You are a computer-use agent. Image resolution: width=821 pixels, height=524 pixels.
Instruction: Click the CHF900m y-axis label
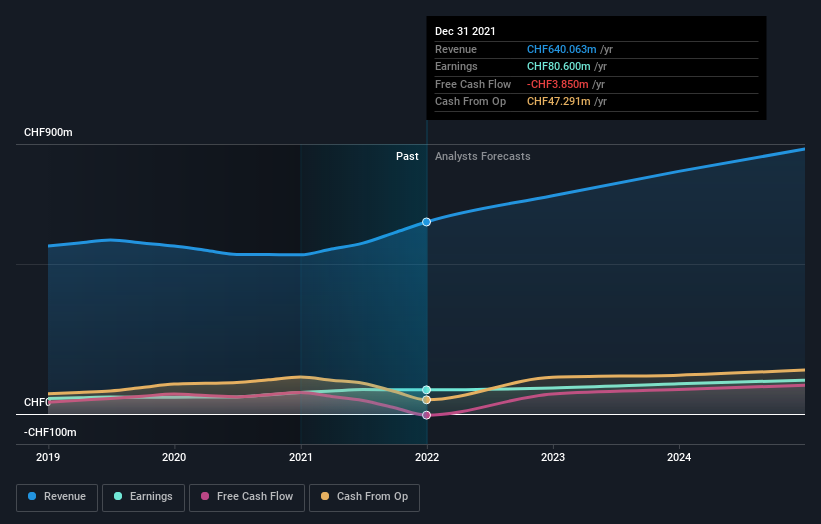coord(48,132)
